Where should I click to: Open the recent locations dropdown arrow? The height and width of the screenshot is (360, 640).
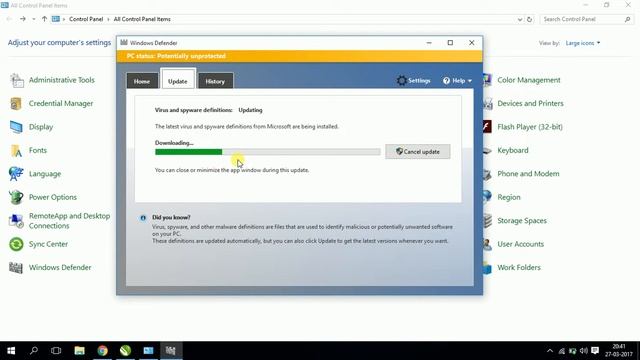tap(33, 19)
